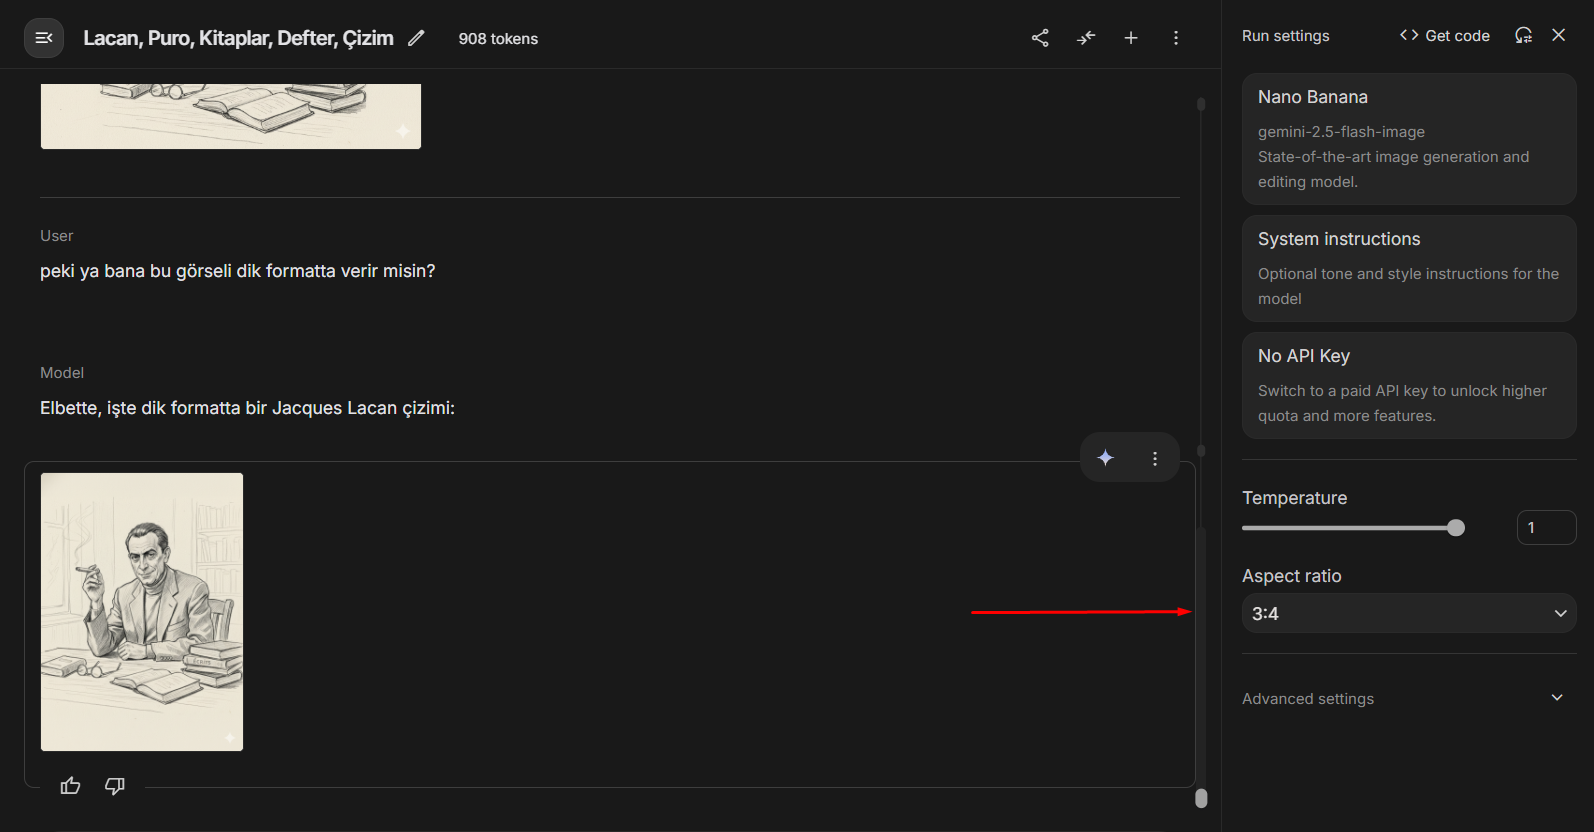Reset run settings to default icon
Image resolution: width=1594 pixels, height=832 pixels.
[1523, 35]
